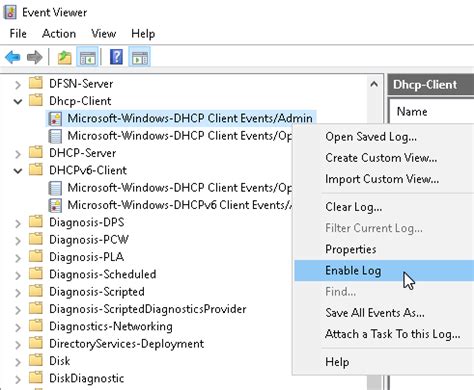Screen dimensions: 474x390
Task: Expand the Diagnosis-PLA tree node
Action: 18,258
